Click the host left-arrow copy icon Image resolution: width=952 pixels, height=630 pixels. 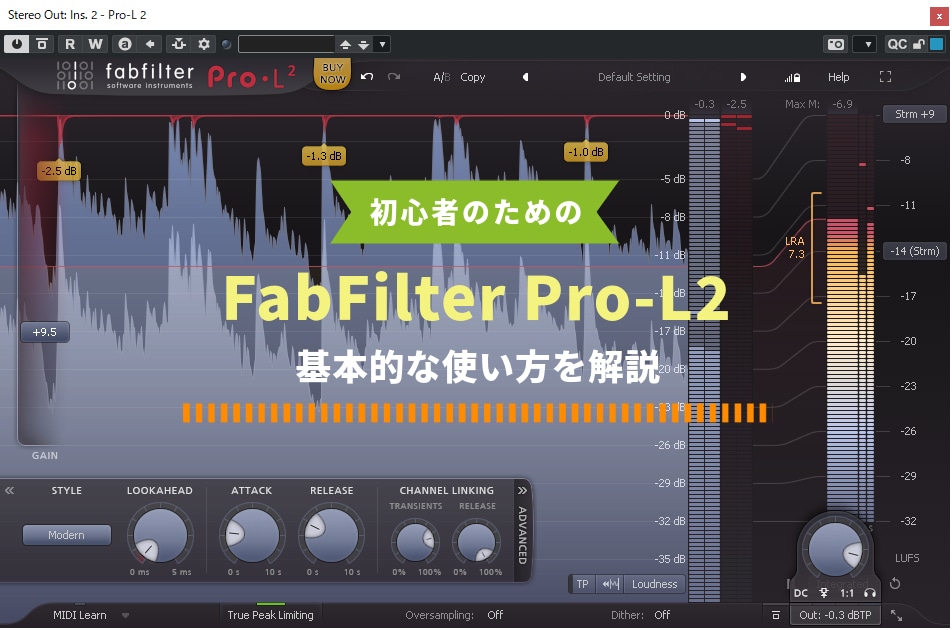coord(150,44)
